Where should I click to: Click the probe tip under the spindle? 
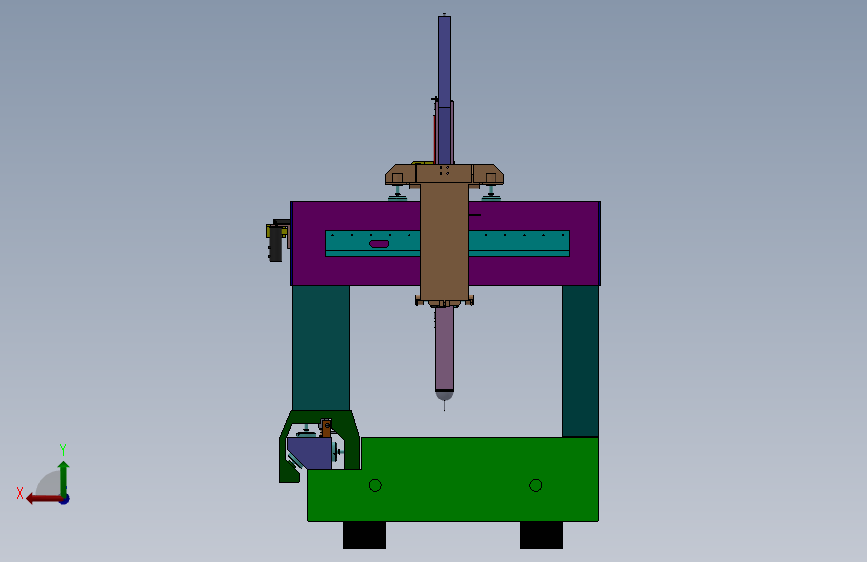[x=445, y=406]
